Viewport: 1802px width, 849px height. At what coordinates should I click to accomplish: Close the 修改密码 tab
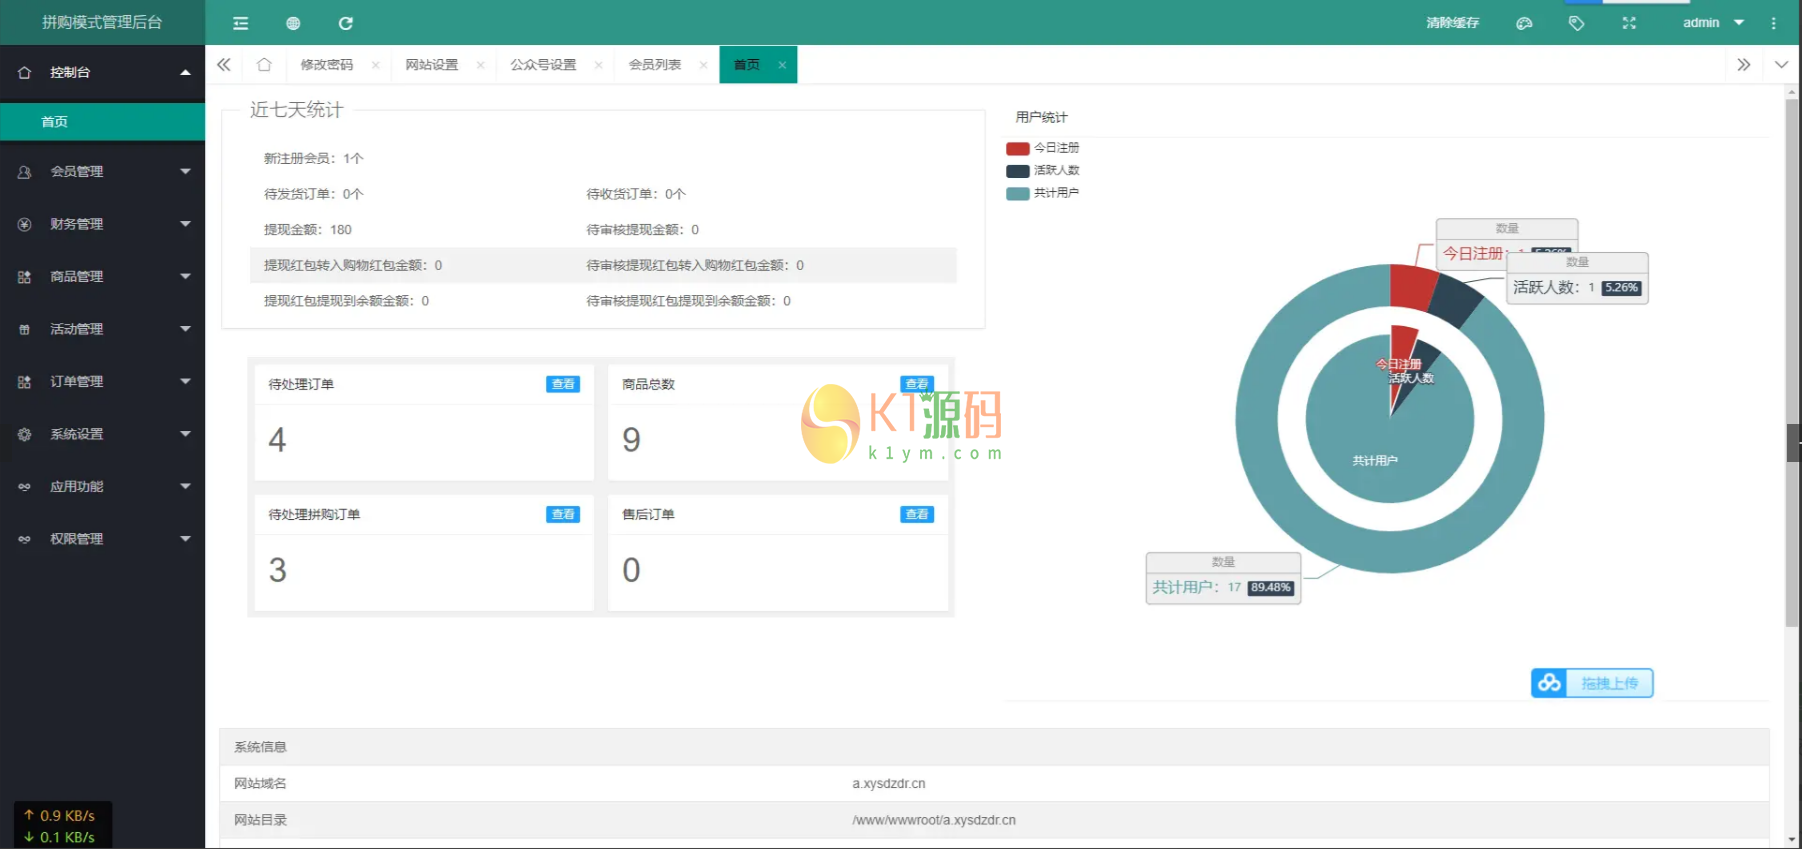[x=376, y=65]
